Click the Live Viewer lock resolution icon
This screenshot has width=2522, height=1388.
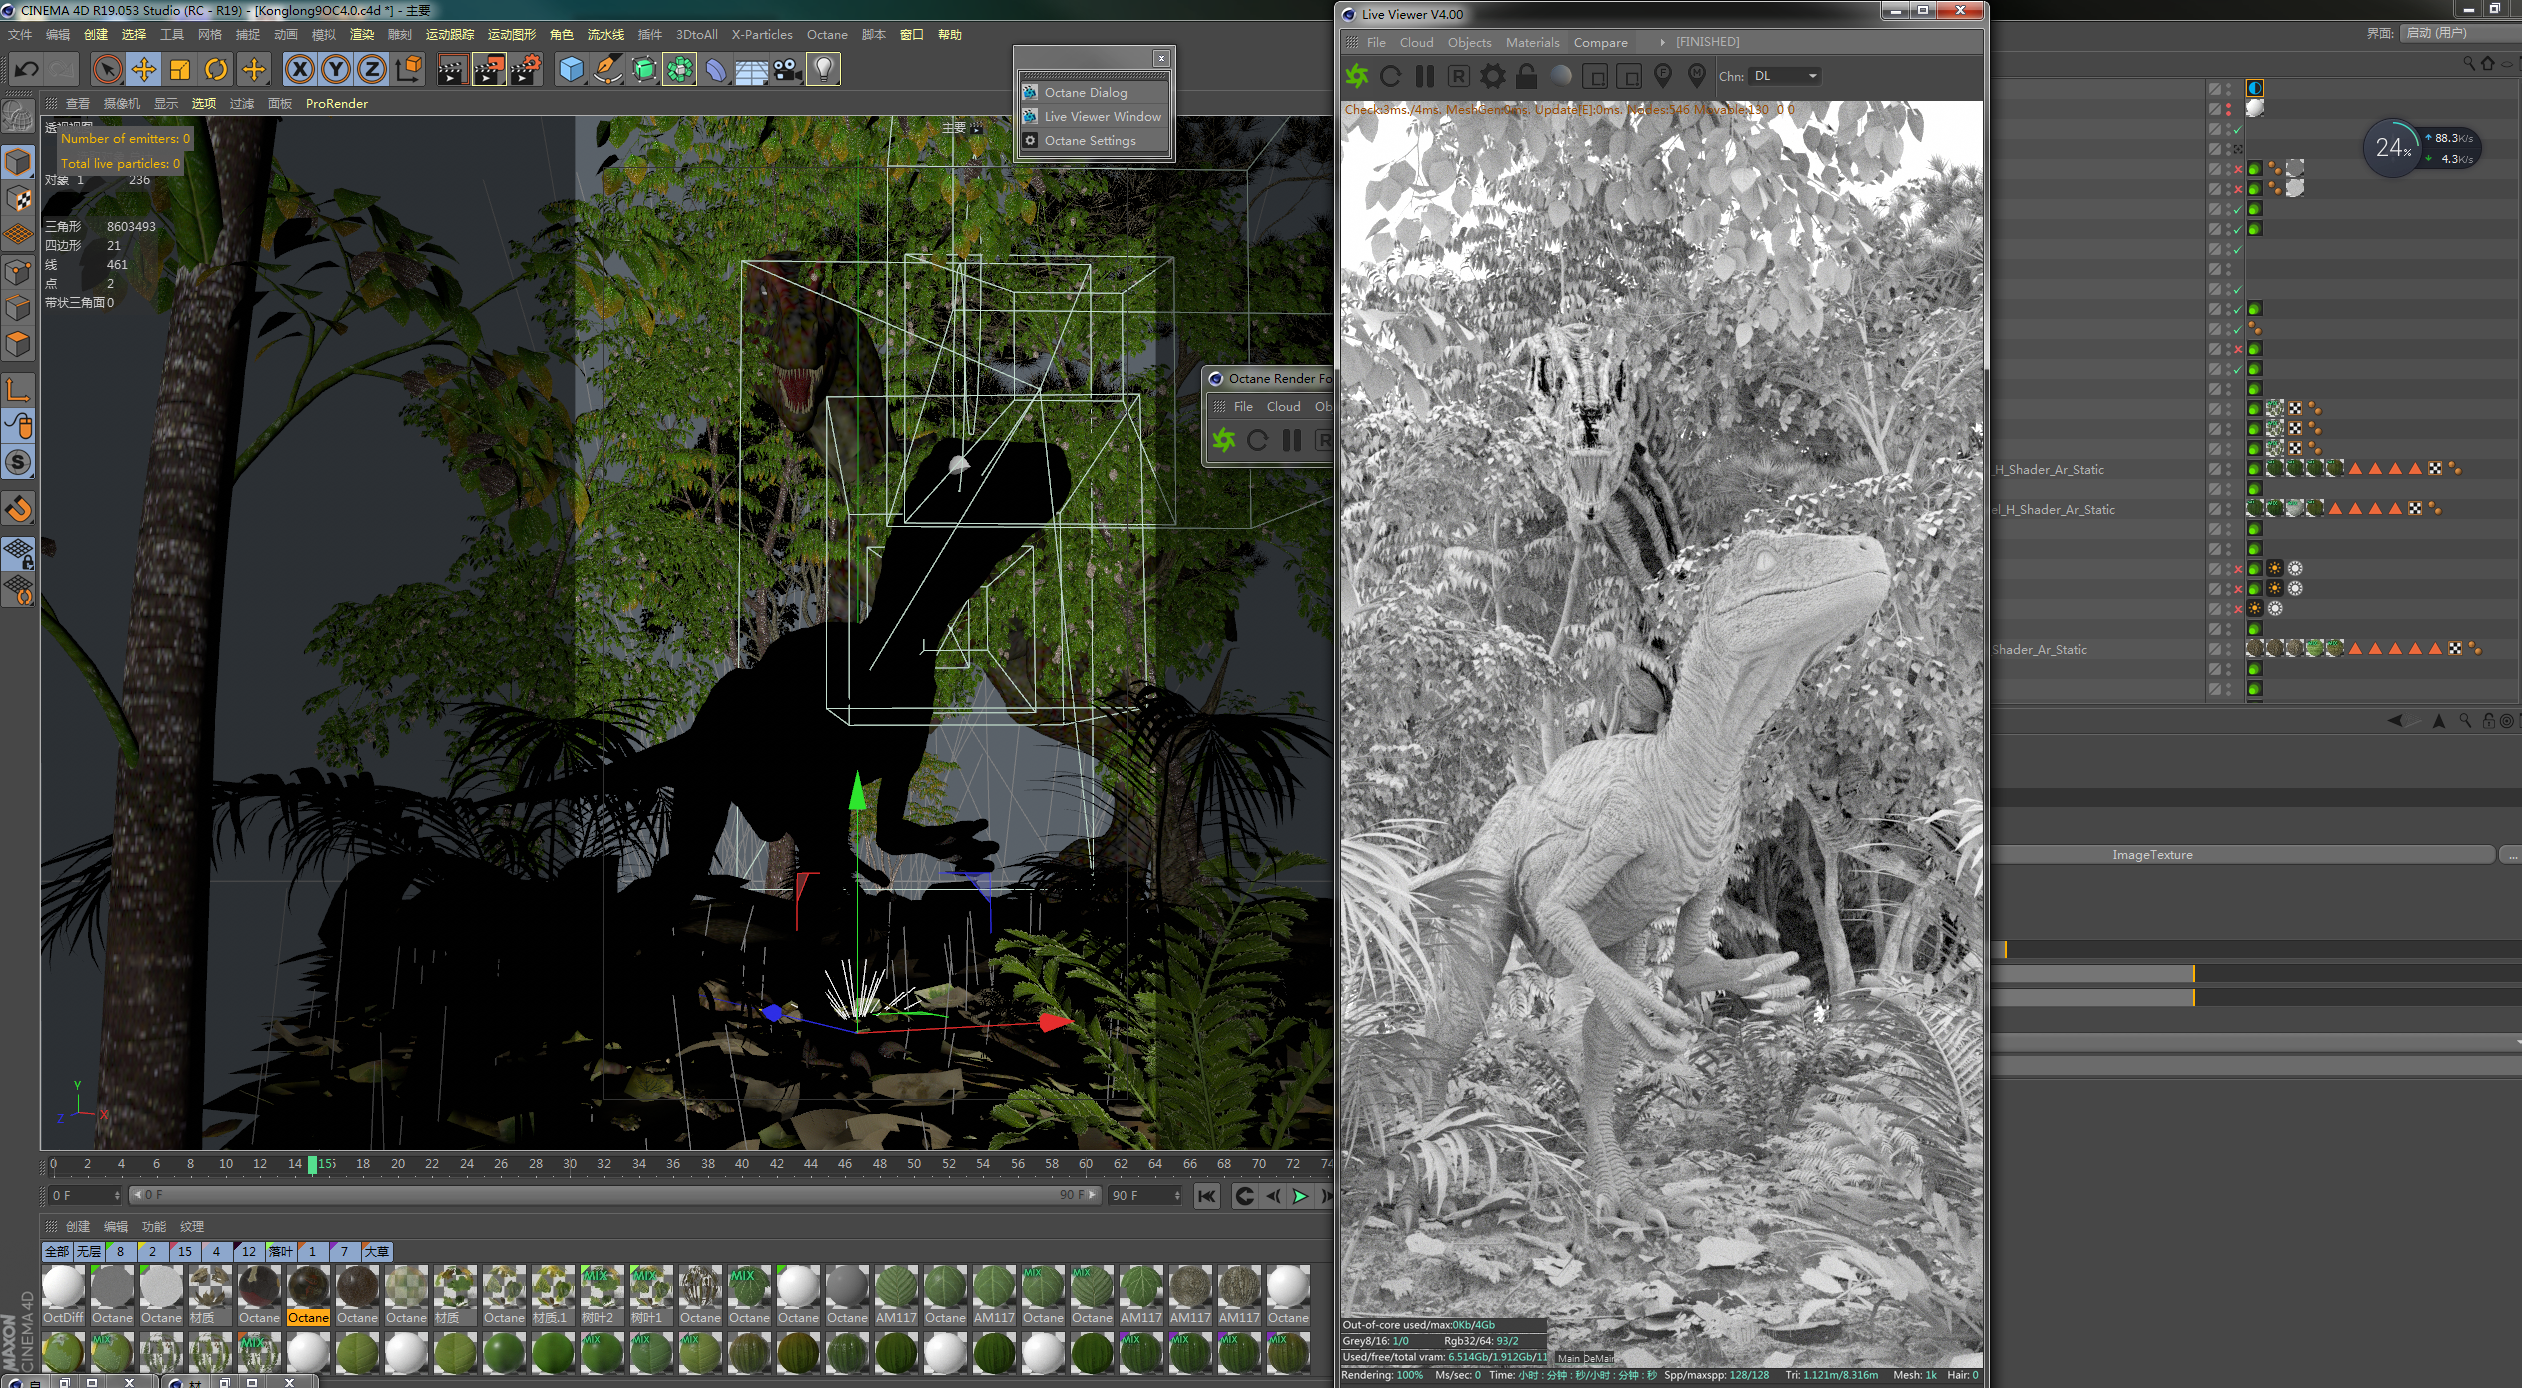[x=1526, y=76]
